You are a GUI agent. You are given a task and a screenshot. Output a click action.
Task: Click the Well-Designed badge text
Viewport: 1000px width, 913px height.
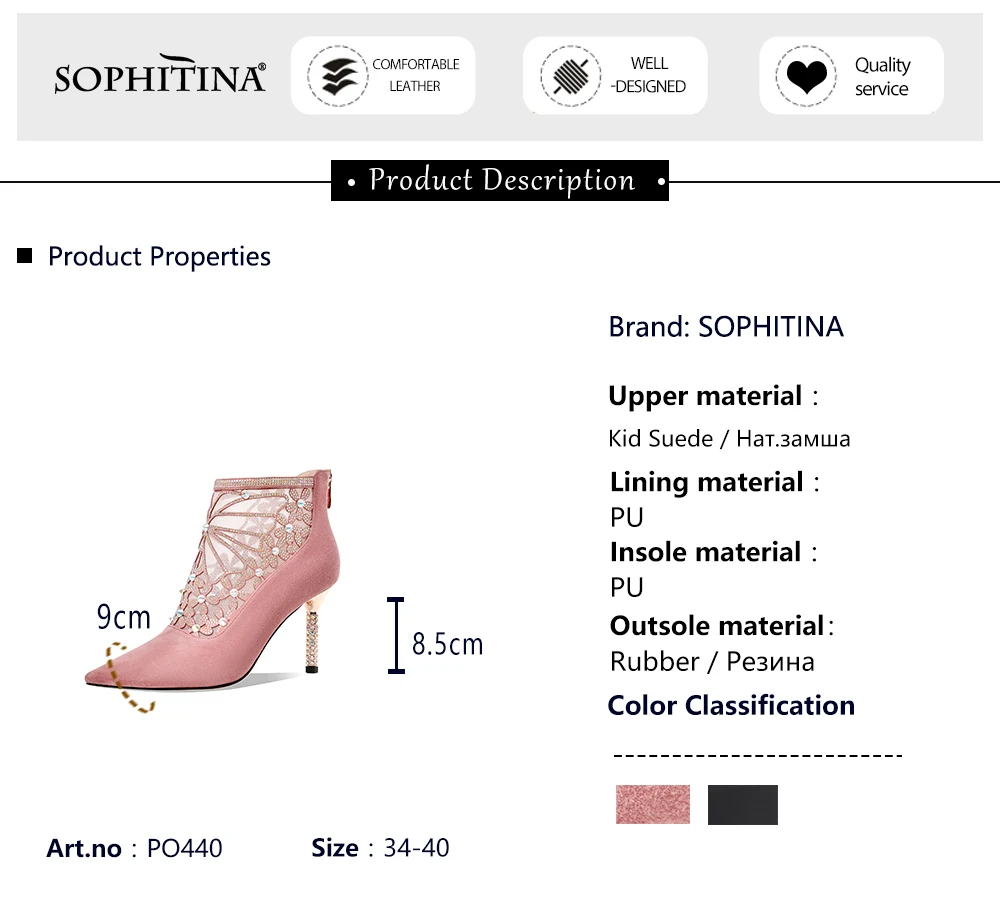[648, 76]
